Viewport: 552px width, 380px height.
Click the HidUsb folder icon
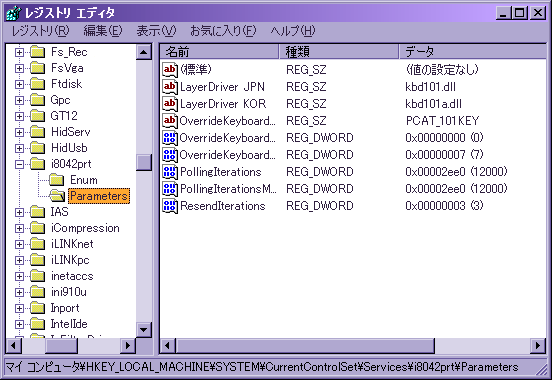(x=38, y=148)
